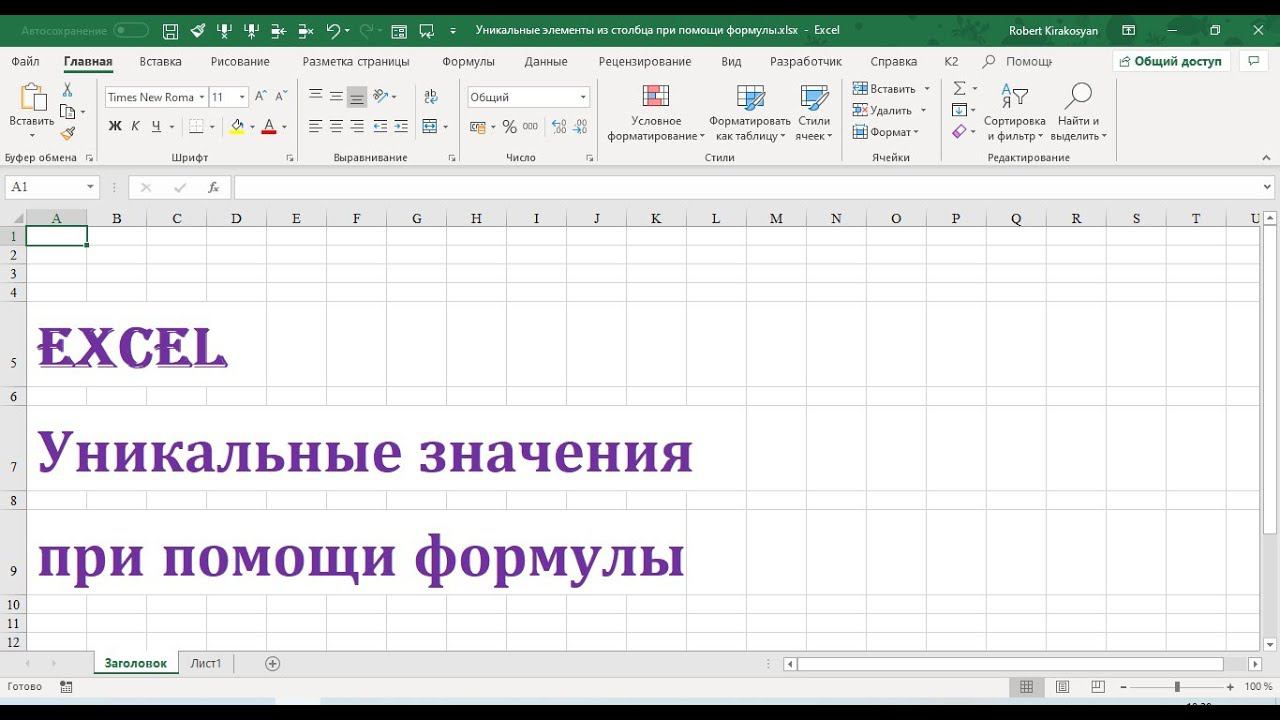
Task: Apply percent style to the cell
Action: coord(510,127)
